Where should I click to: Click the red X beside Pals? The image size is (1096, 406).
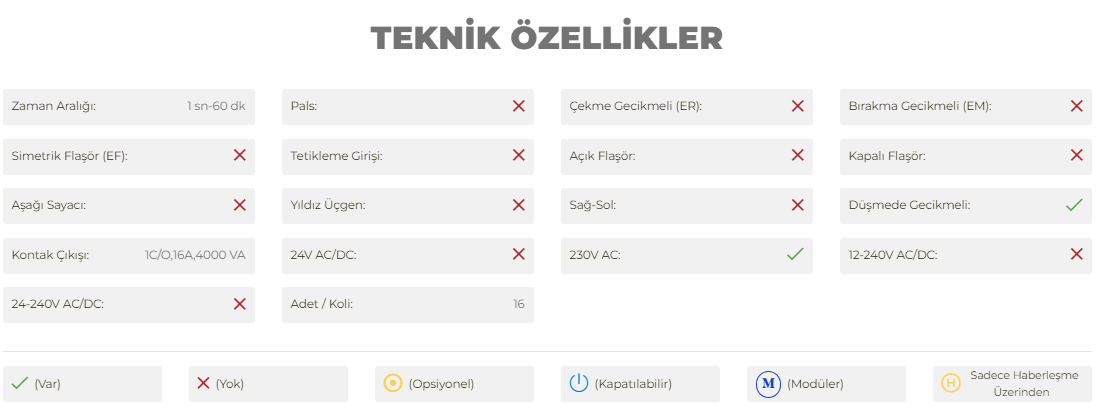[519, 106]
